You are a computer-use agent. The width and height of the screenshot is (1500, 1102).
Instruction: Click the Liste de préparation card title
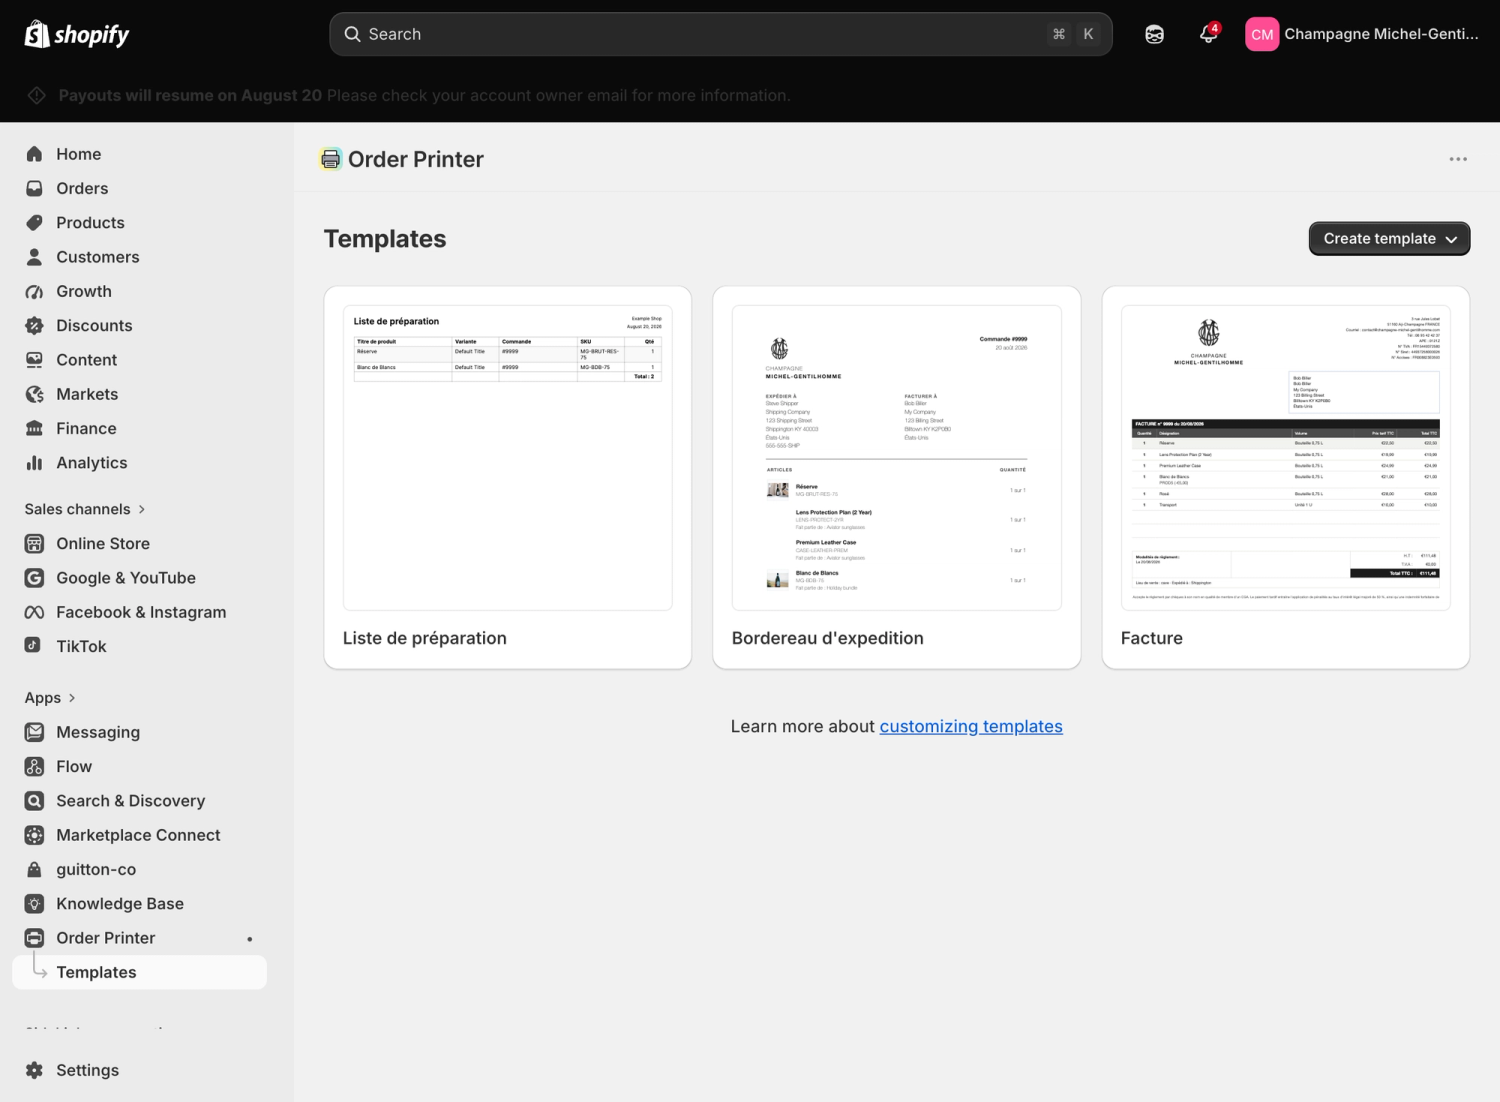click(x=425, y=638)
